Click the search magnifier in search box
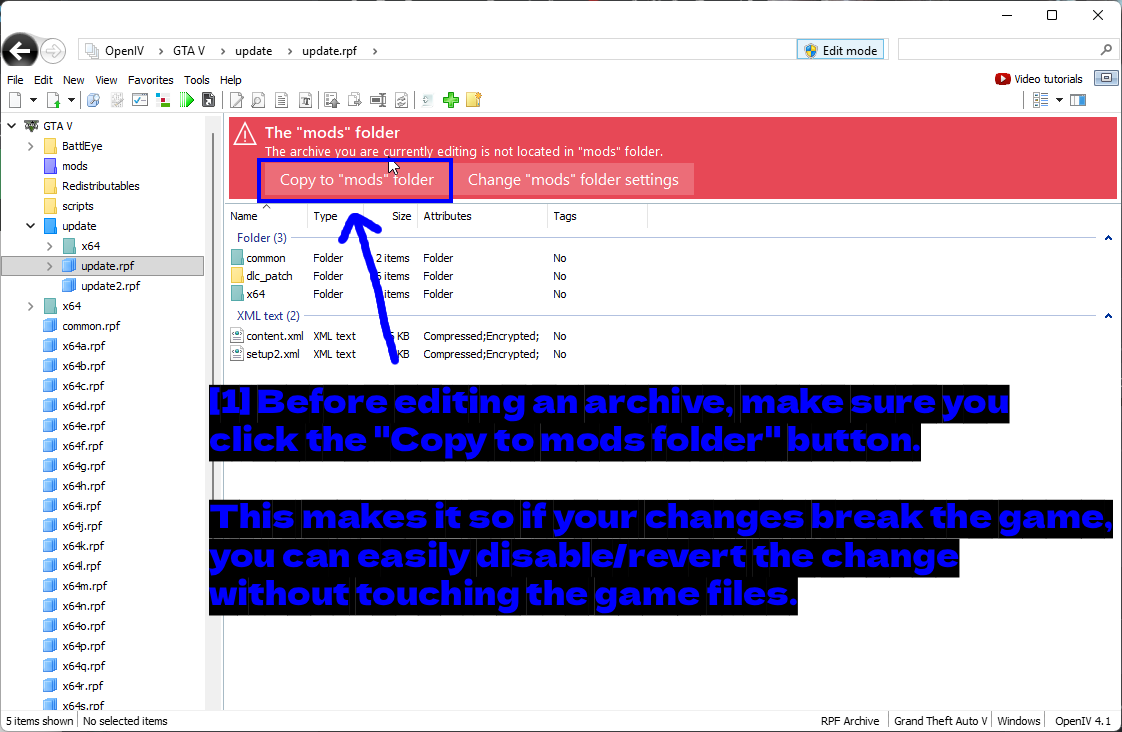Screen dimensions: 1122x732 [1106, 50]
